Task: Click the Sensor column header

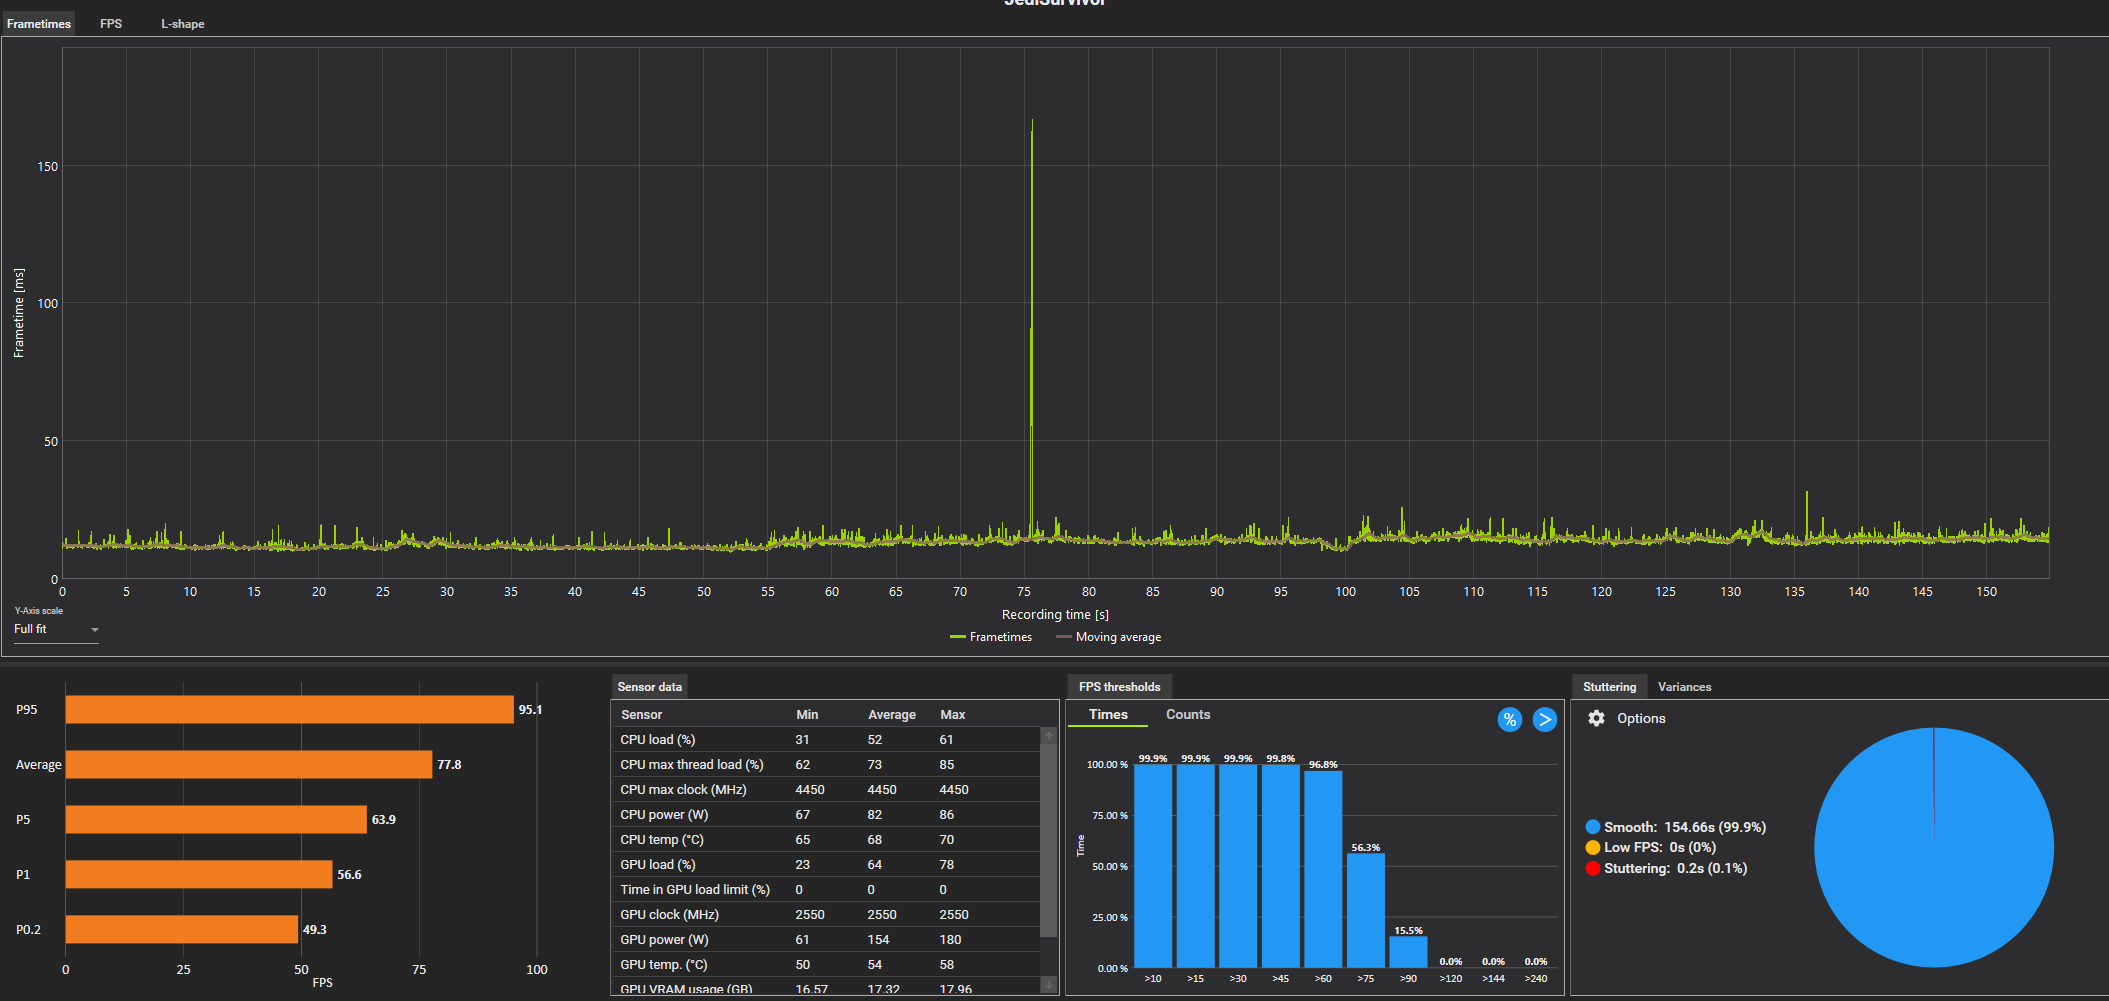Action: (x=641, y=715)
